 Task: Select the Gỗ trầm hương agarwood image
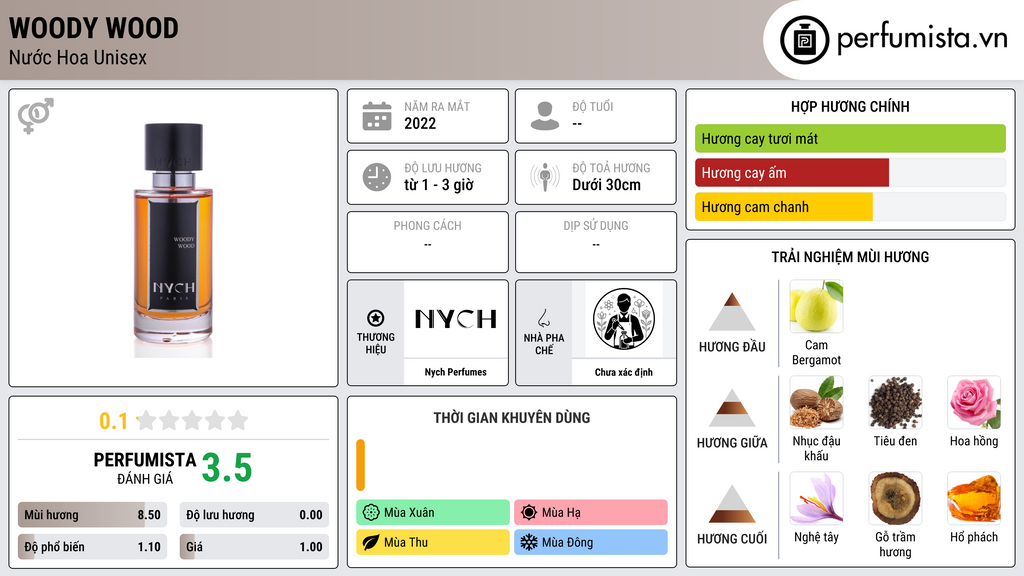point(895,498)
